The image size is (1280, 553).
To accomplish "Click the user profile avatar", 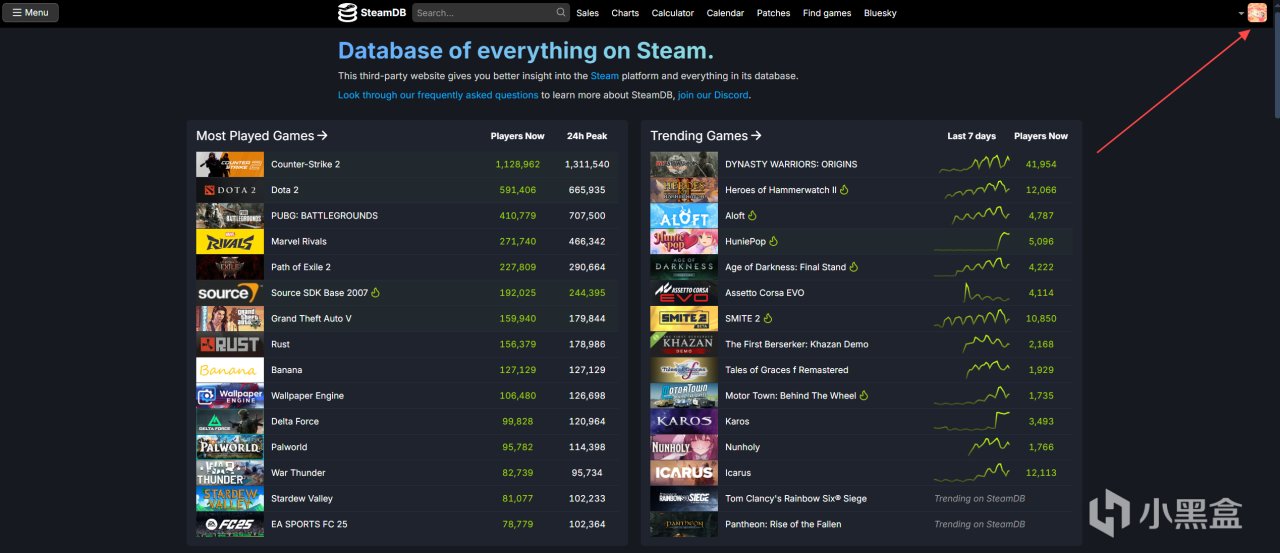I will pos(1257,13).
